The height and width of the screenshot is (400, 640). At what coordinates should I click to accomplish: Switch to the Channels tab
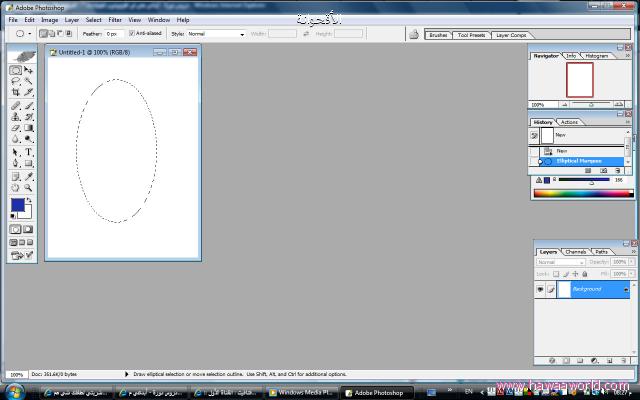(576, 251)
